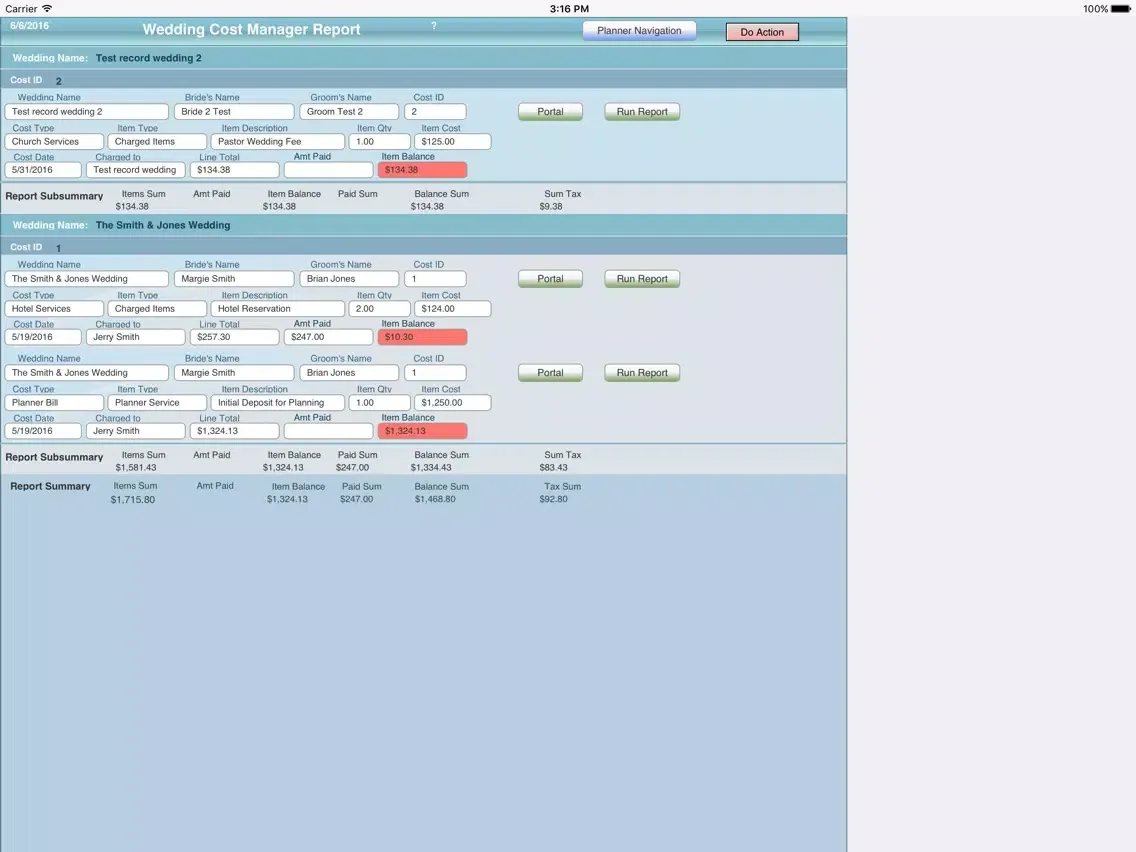Click the $1,468.80 Balance Sum total
The height and width of the screenshot is (852, 1136).
(x=435, y=499)
